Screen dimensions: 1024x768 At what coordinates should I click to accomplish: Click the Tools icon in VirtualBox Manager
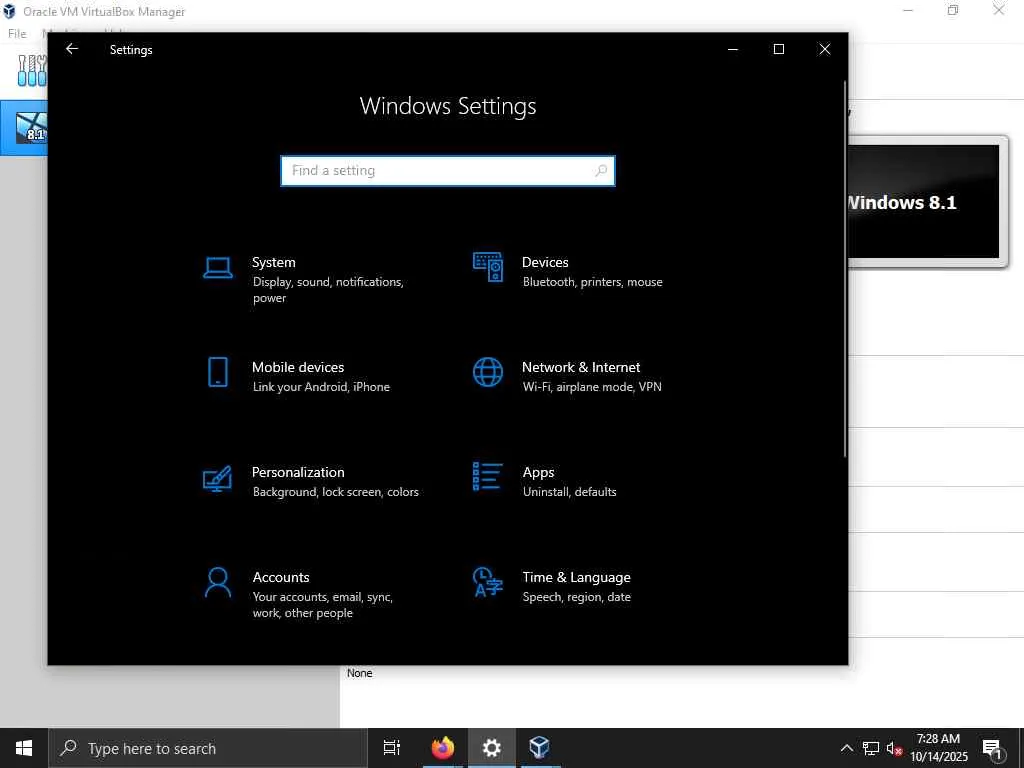click(x=32, y=70)
